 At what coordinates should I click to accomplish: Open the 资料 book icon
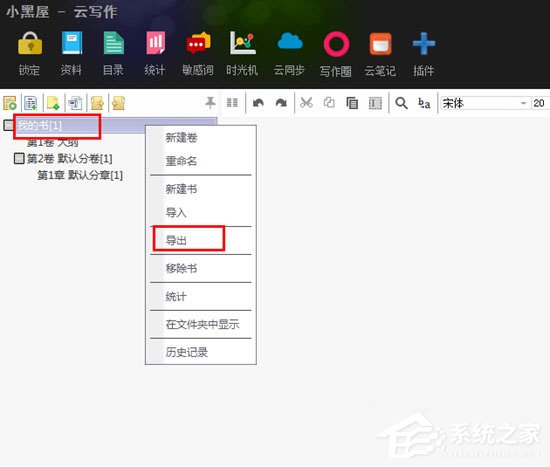[x=72, y=43]
